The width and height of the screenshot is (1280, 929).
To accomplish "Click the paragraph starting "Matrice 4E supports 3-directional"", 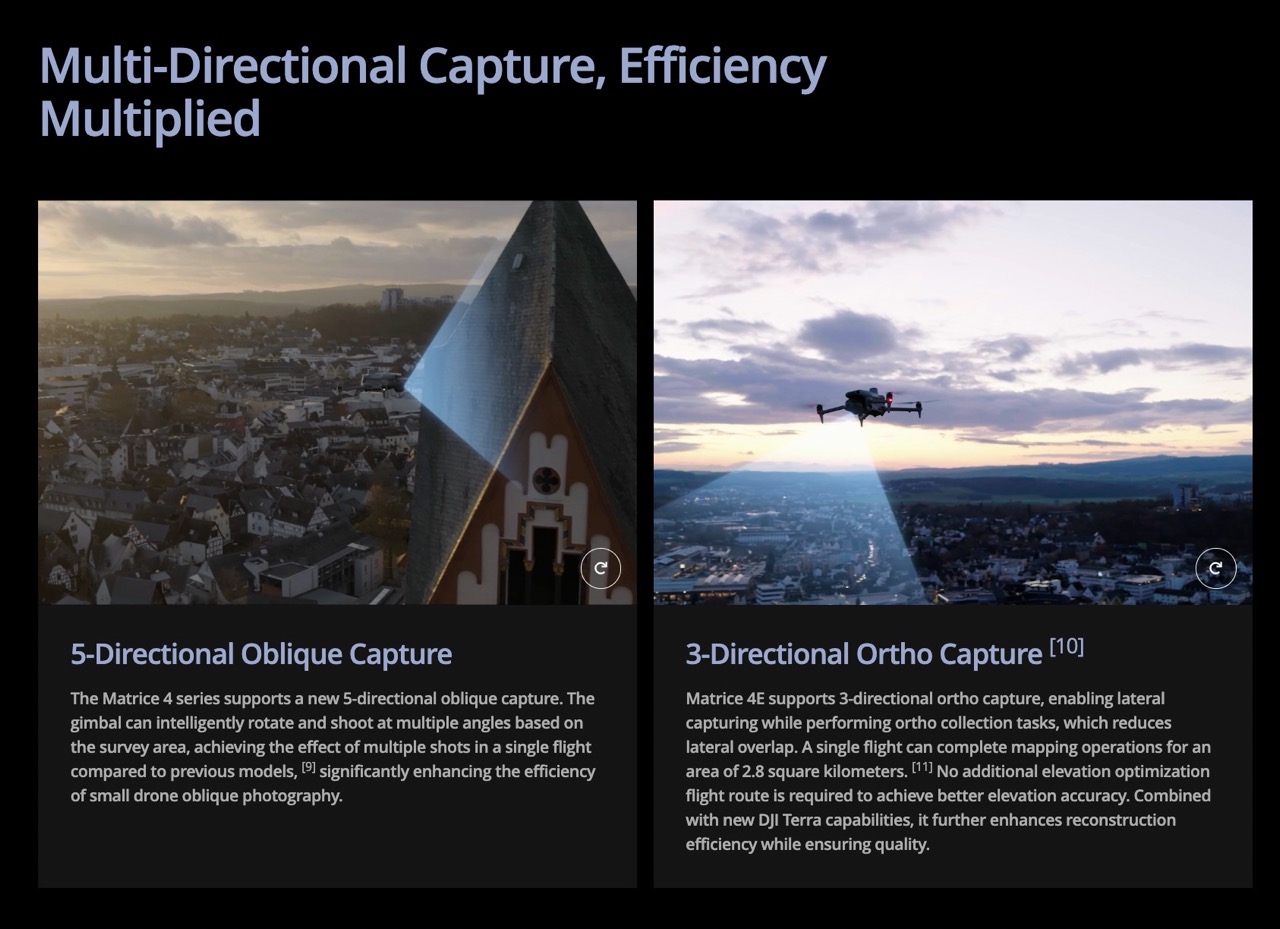I will (x=948, y=771).
